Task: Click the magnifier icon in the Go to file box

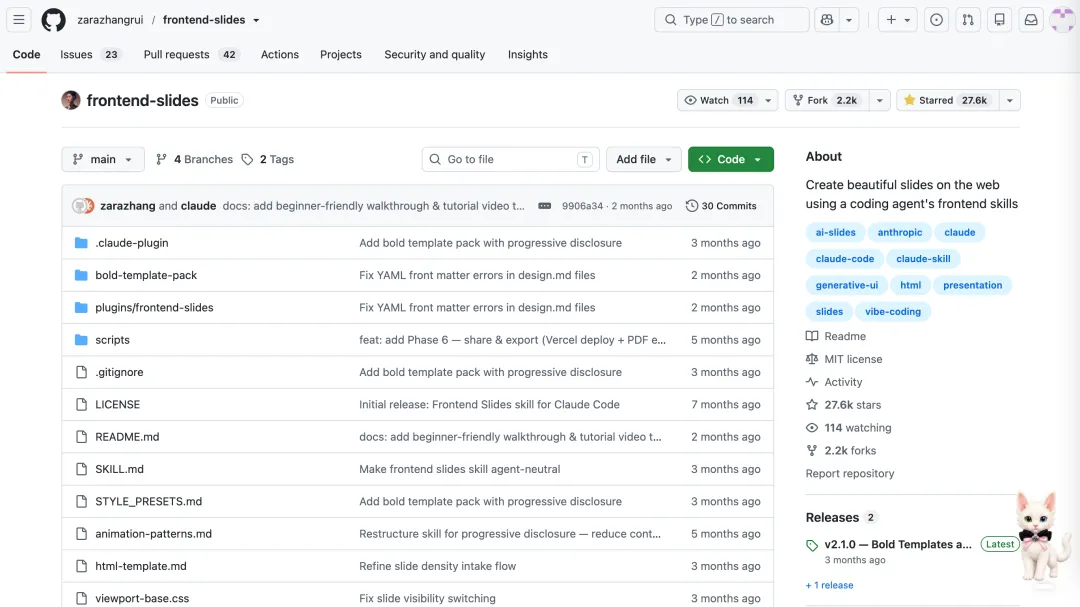Action: (435, 159)
